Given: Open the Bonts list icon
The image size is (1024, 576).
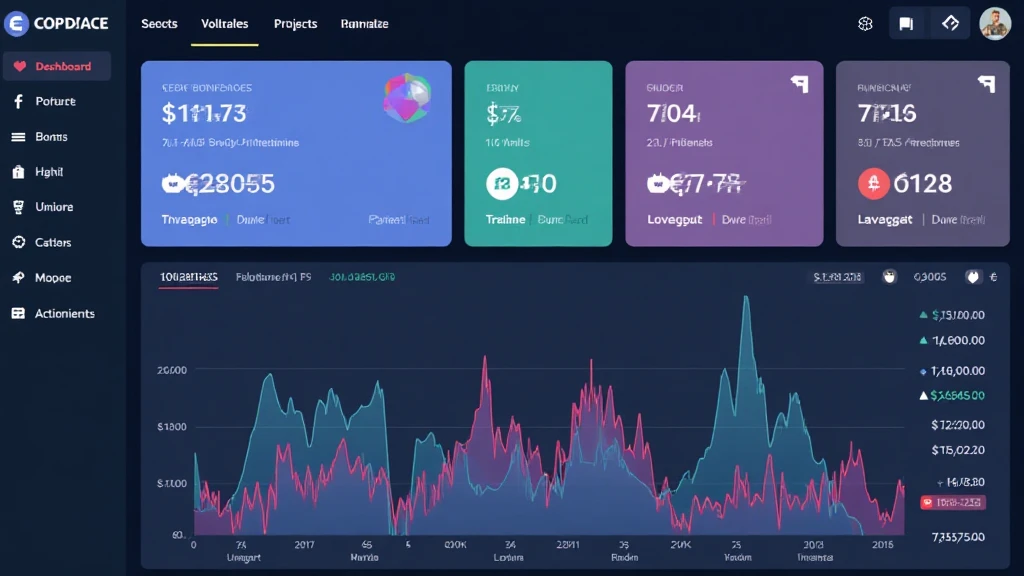Looking at the screenshot, I should [x=18, y=137].
